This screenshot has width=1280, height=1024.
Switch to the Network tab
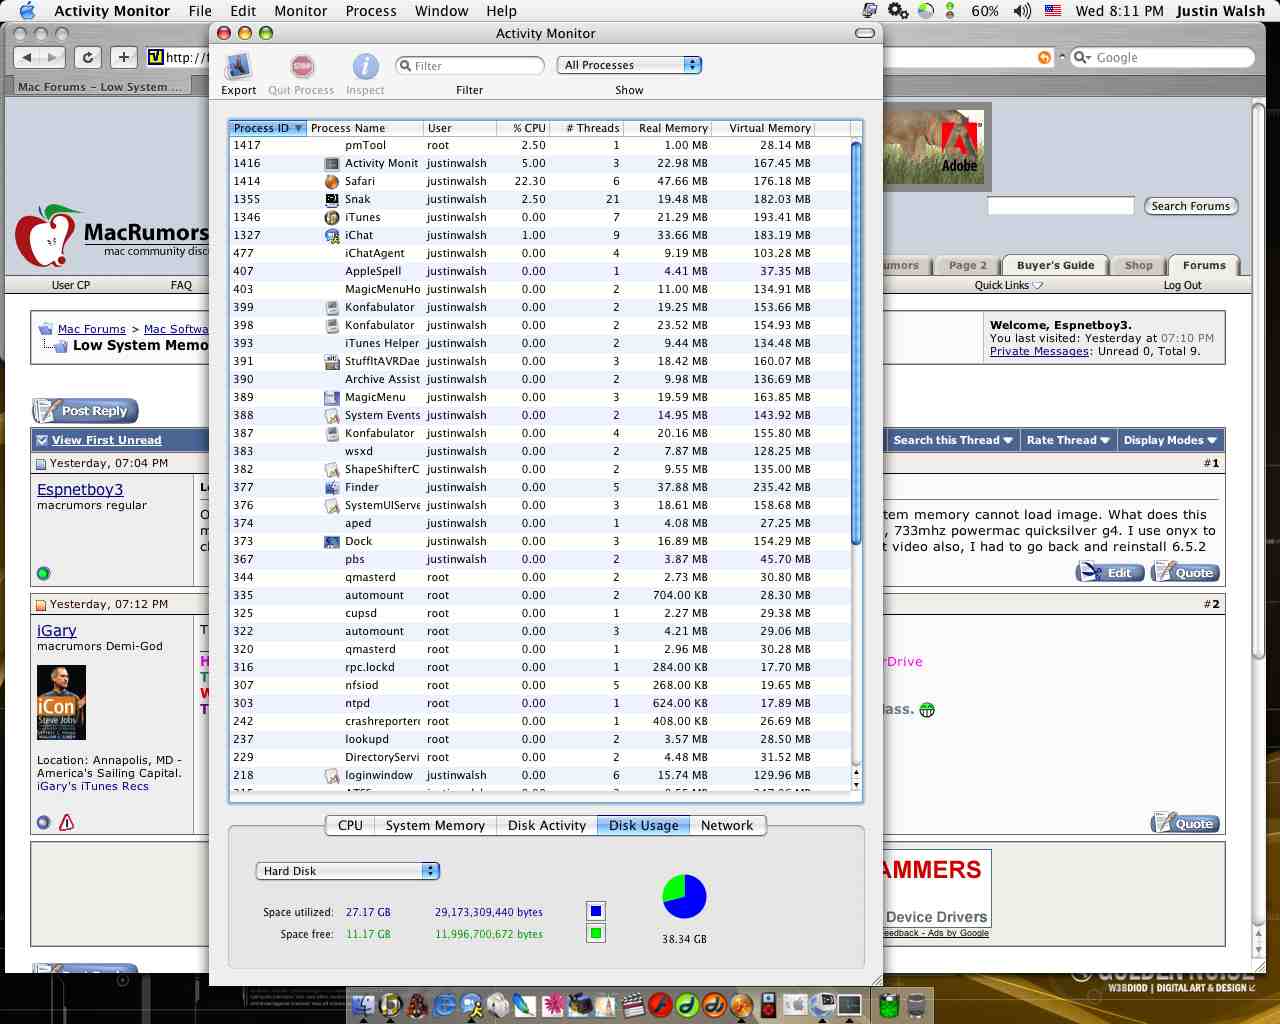727,825
